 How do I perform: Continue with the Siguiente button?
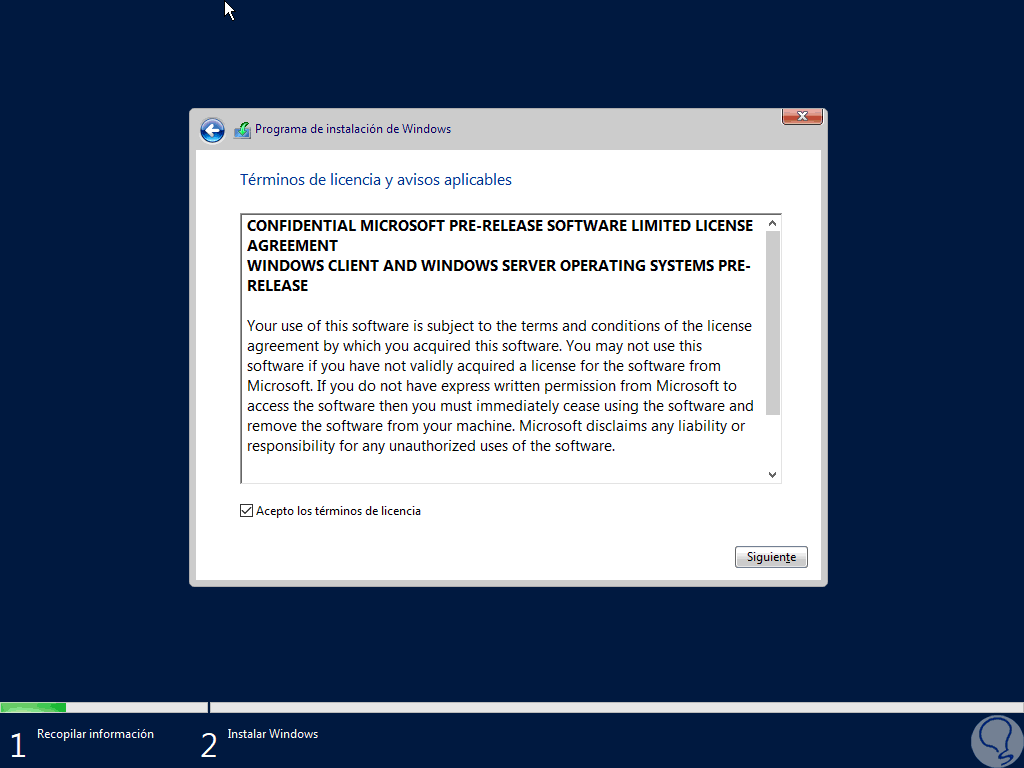[x=771, y=557]
